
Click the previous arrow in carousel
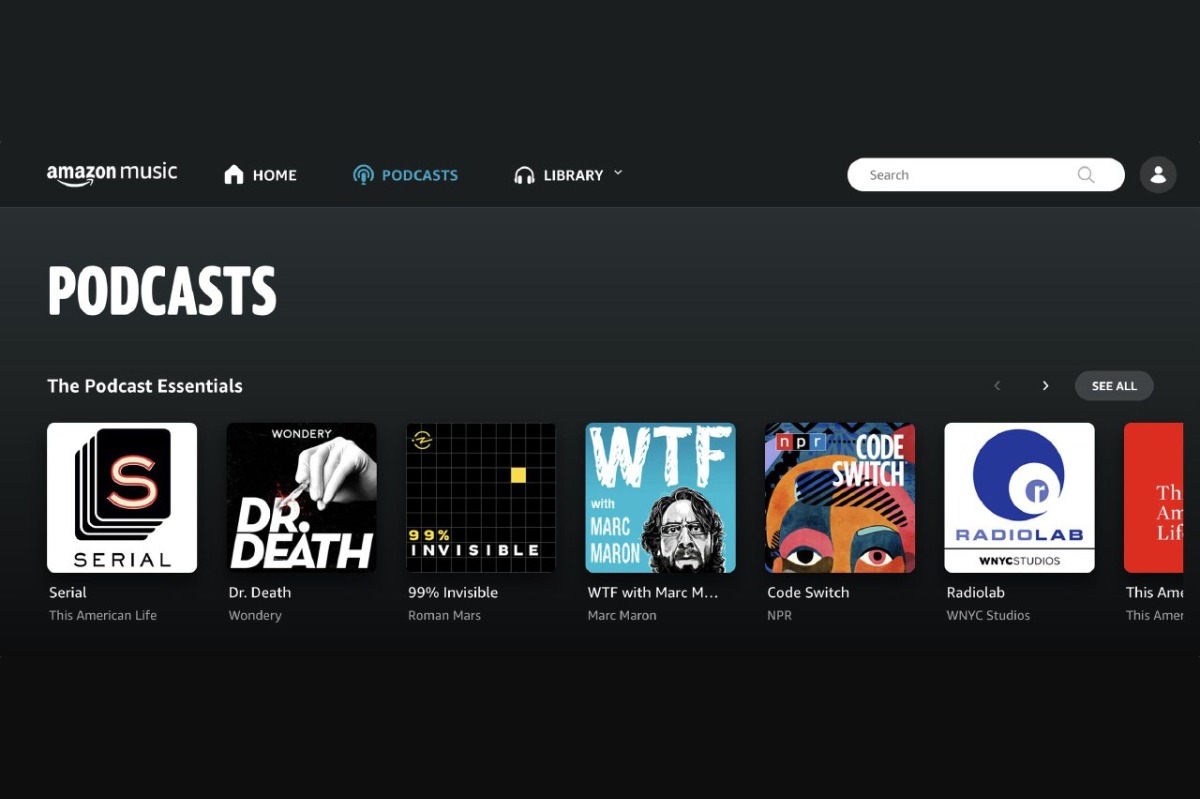pyautogui.click(x=997, y=386)
